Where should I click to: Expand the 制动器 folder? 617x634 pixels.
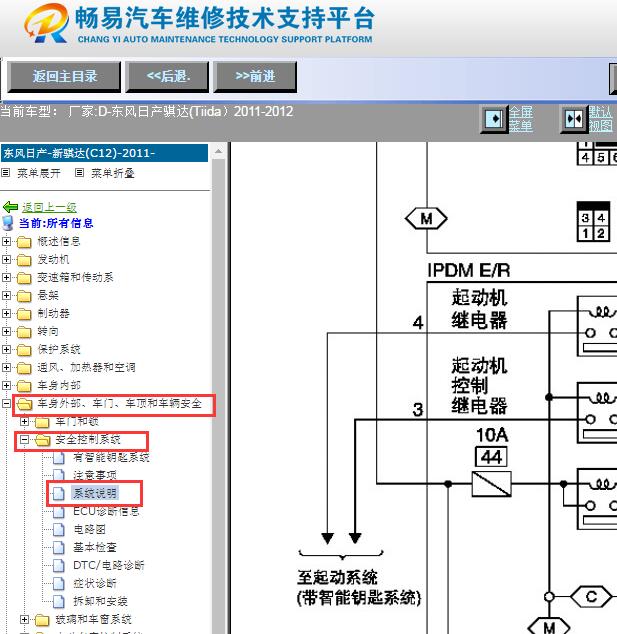6,313
